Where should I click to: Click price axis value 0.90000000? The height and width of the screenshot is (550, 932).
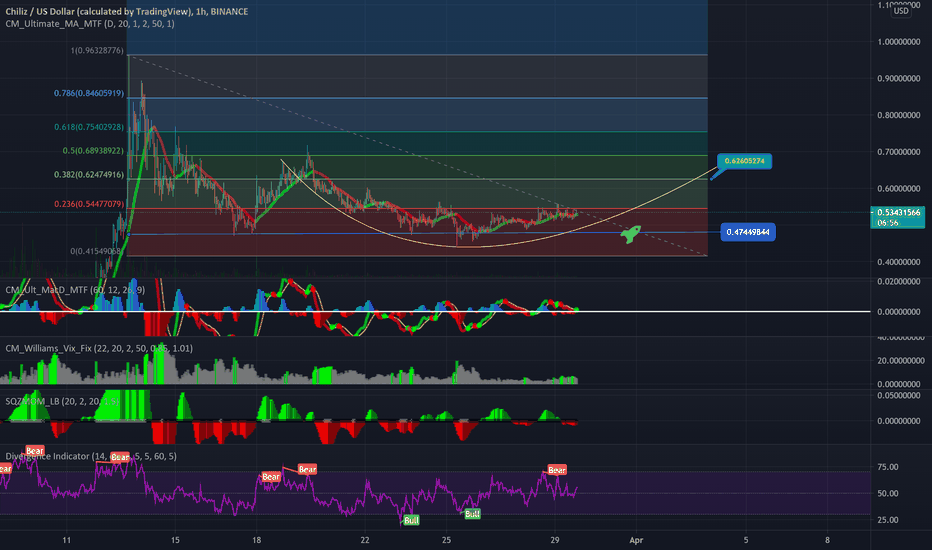pos(899,78)
